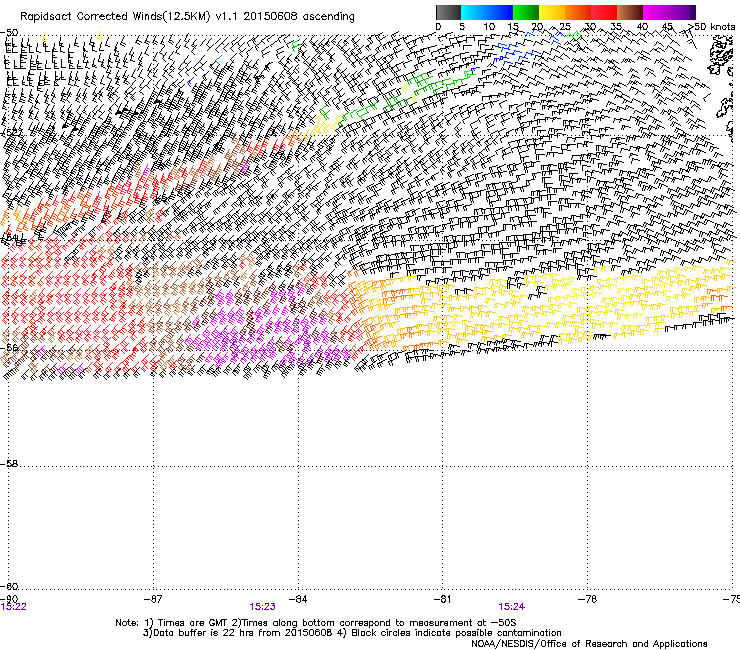Click the '>50 knots' legend label

[711, 26]
